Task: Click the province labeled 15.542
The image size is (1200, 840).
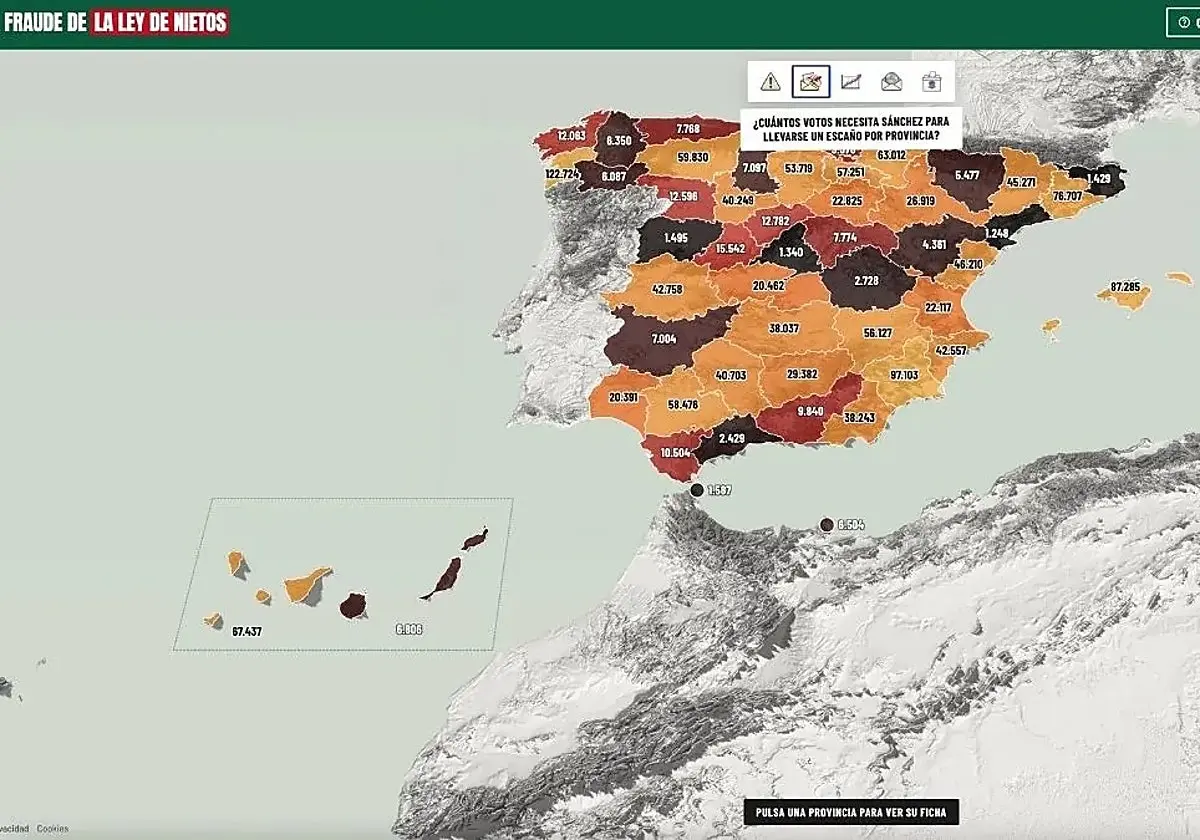Action: pyautogui.click(x=730, y=248)
